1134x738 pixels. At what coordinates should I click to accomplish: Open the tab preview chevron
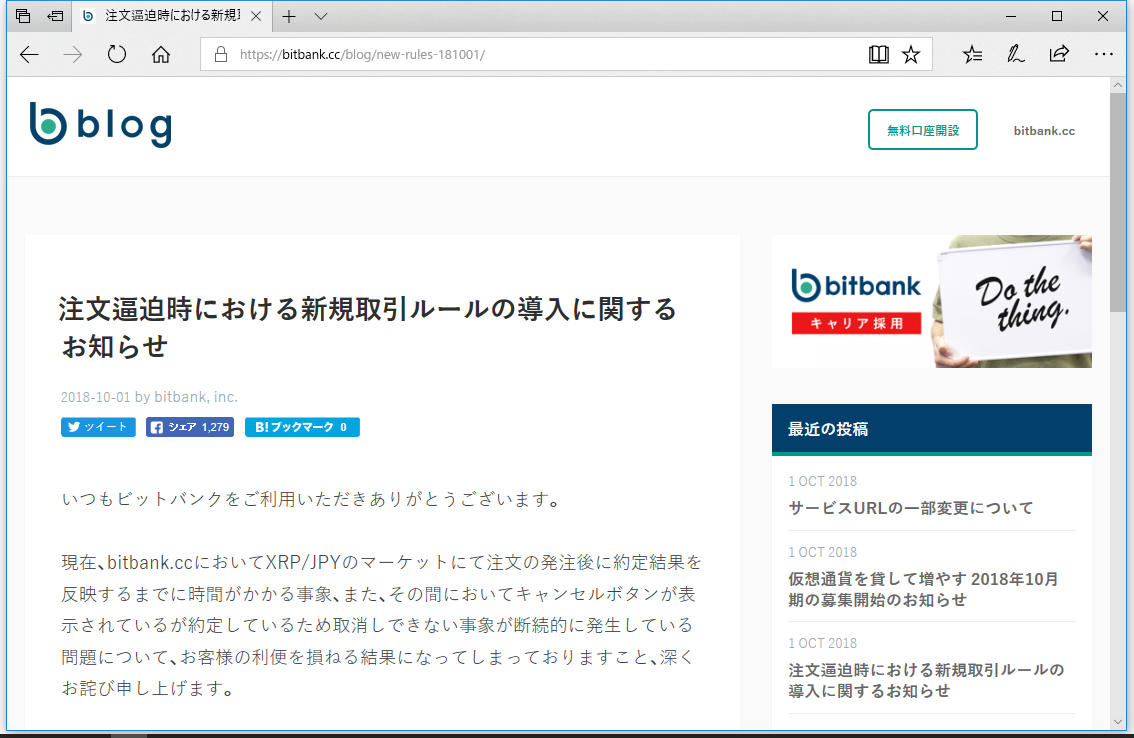click(x=319, y=16)
